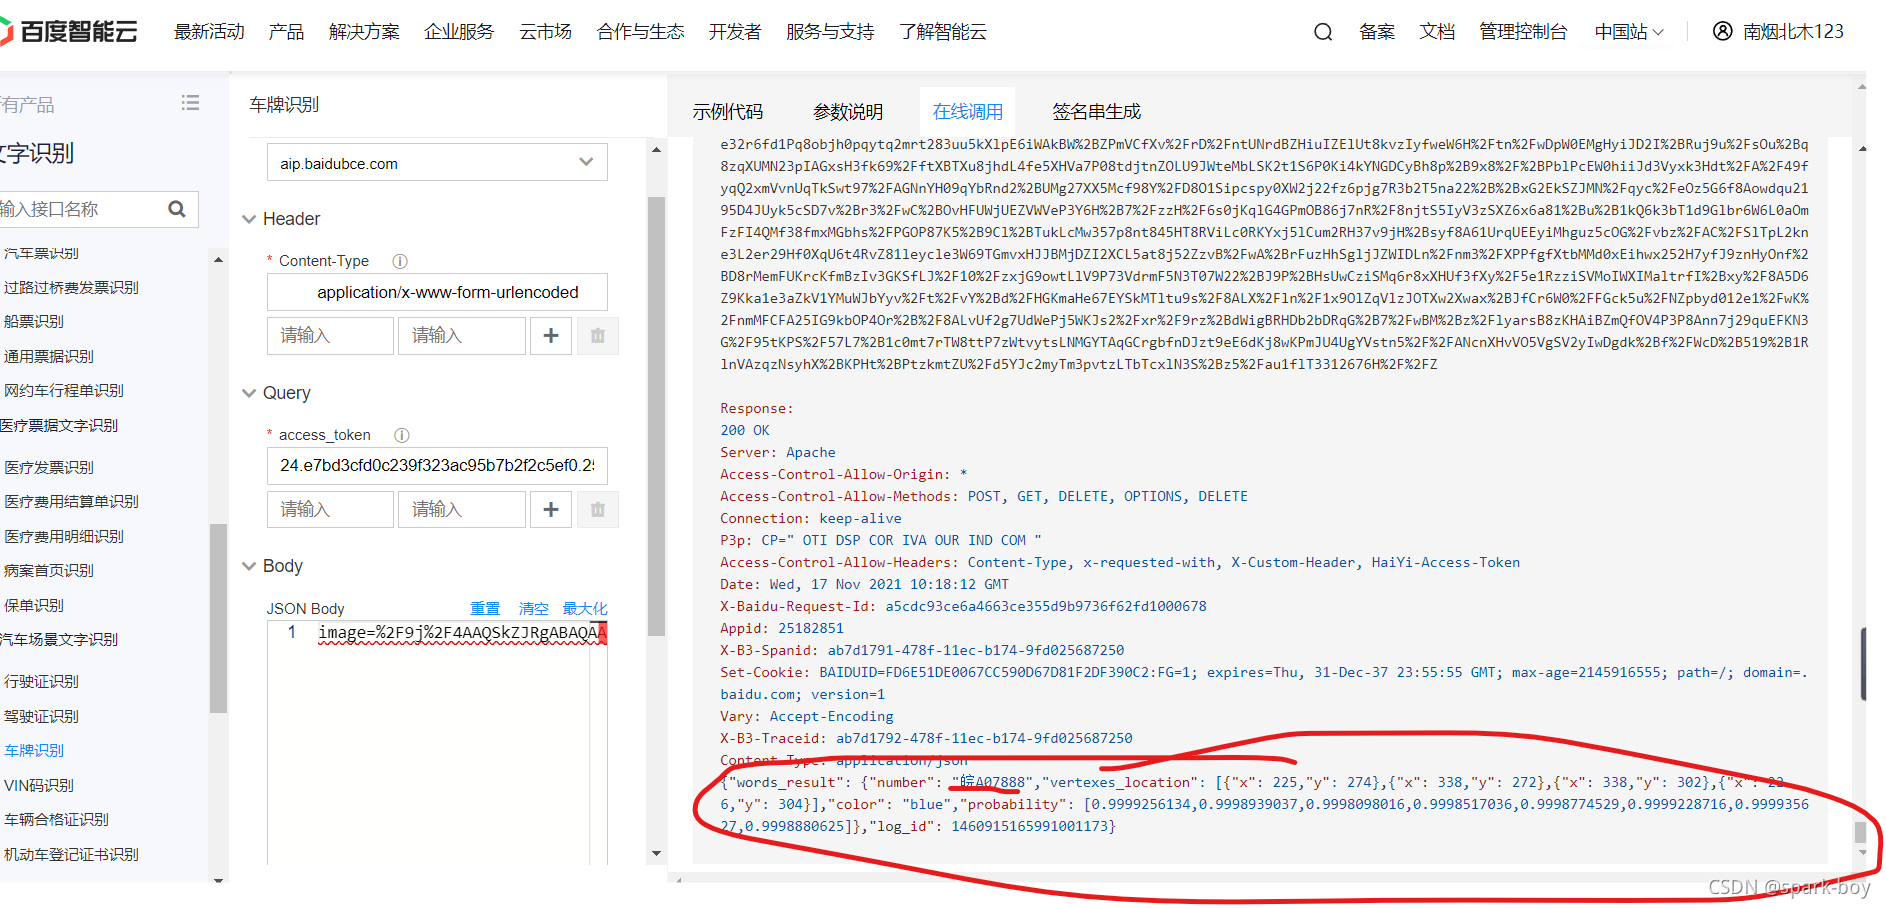Select the 在线调用 tab
This screenshot has height=908, width=1886.
coord(967,111)
